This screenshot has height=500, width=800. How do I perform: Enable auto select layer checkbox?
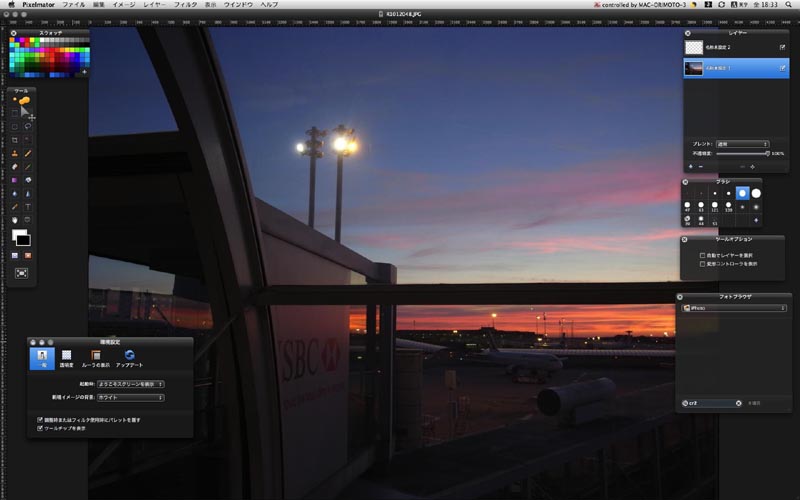click(x=703, y=255)
